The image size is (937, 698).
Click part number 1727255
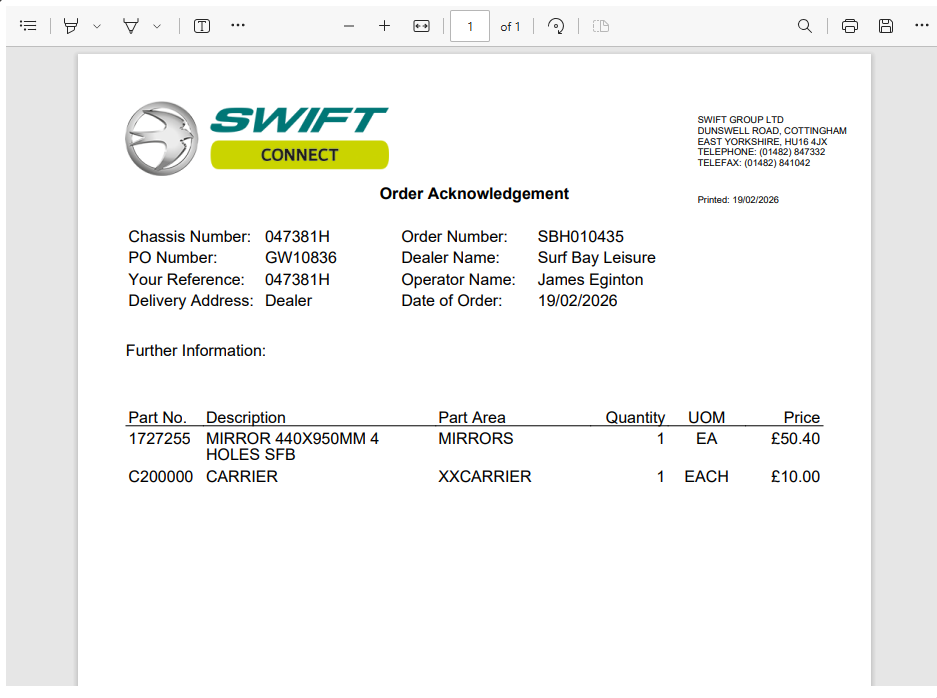pyautogui.click(x=159, y=439)
